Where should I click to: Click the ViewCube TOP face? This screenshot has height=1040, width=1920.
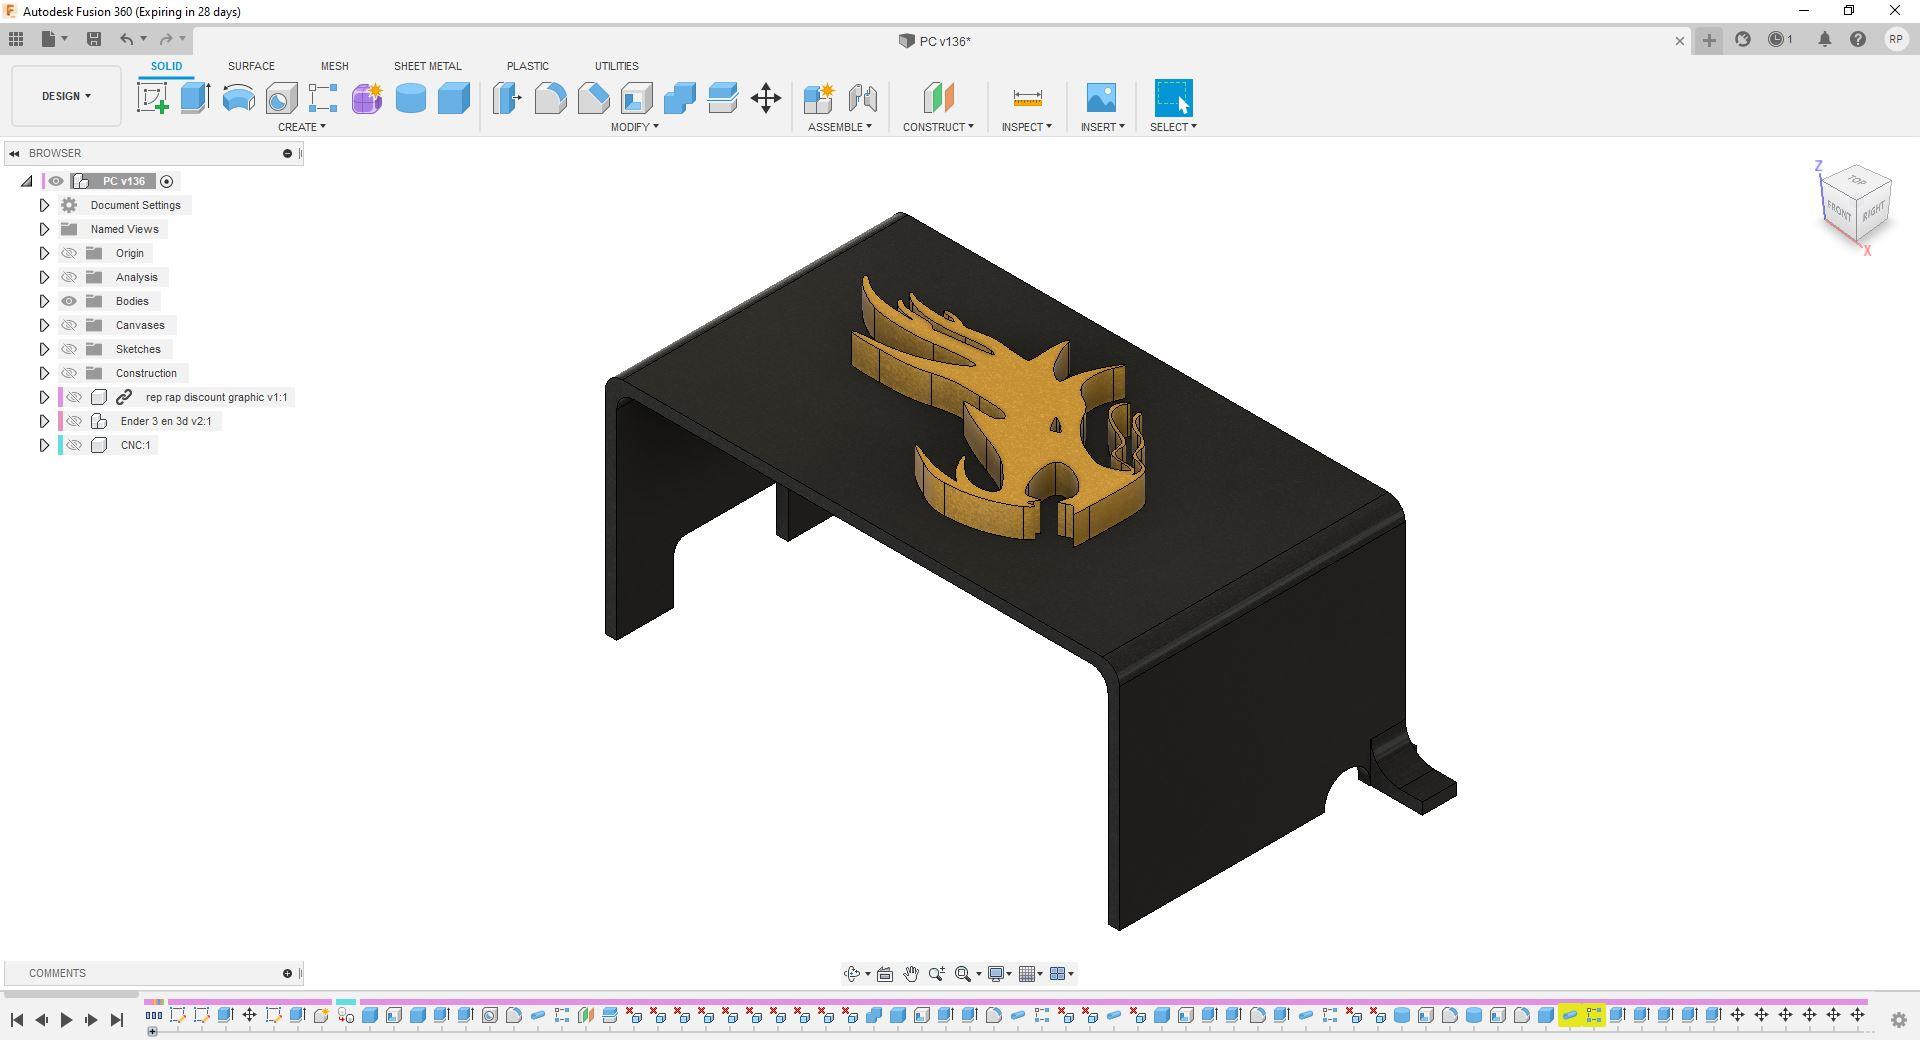point(1856,181)
